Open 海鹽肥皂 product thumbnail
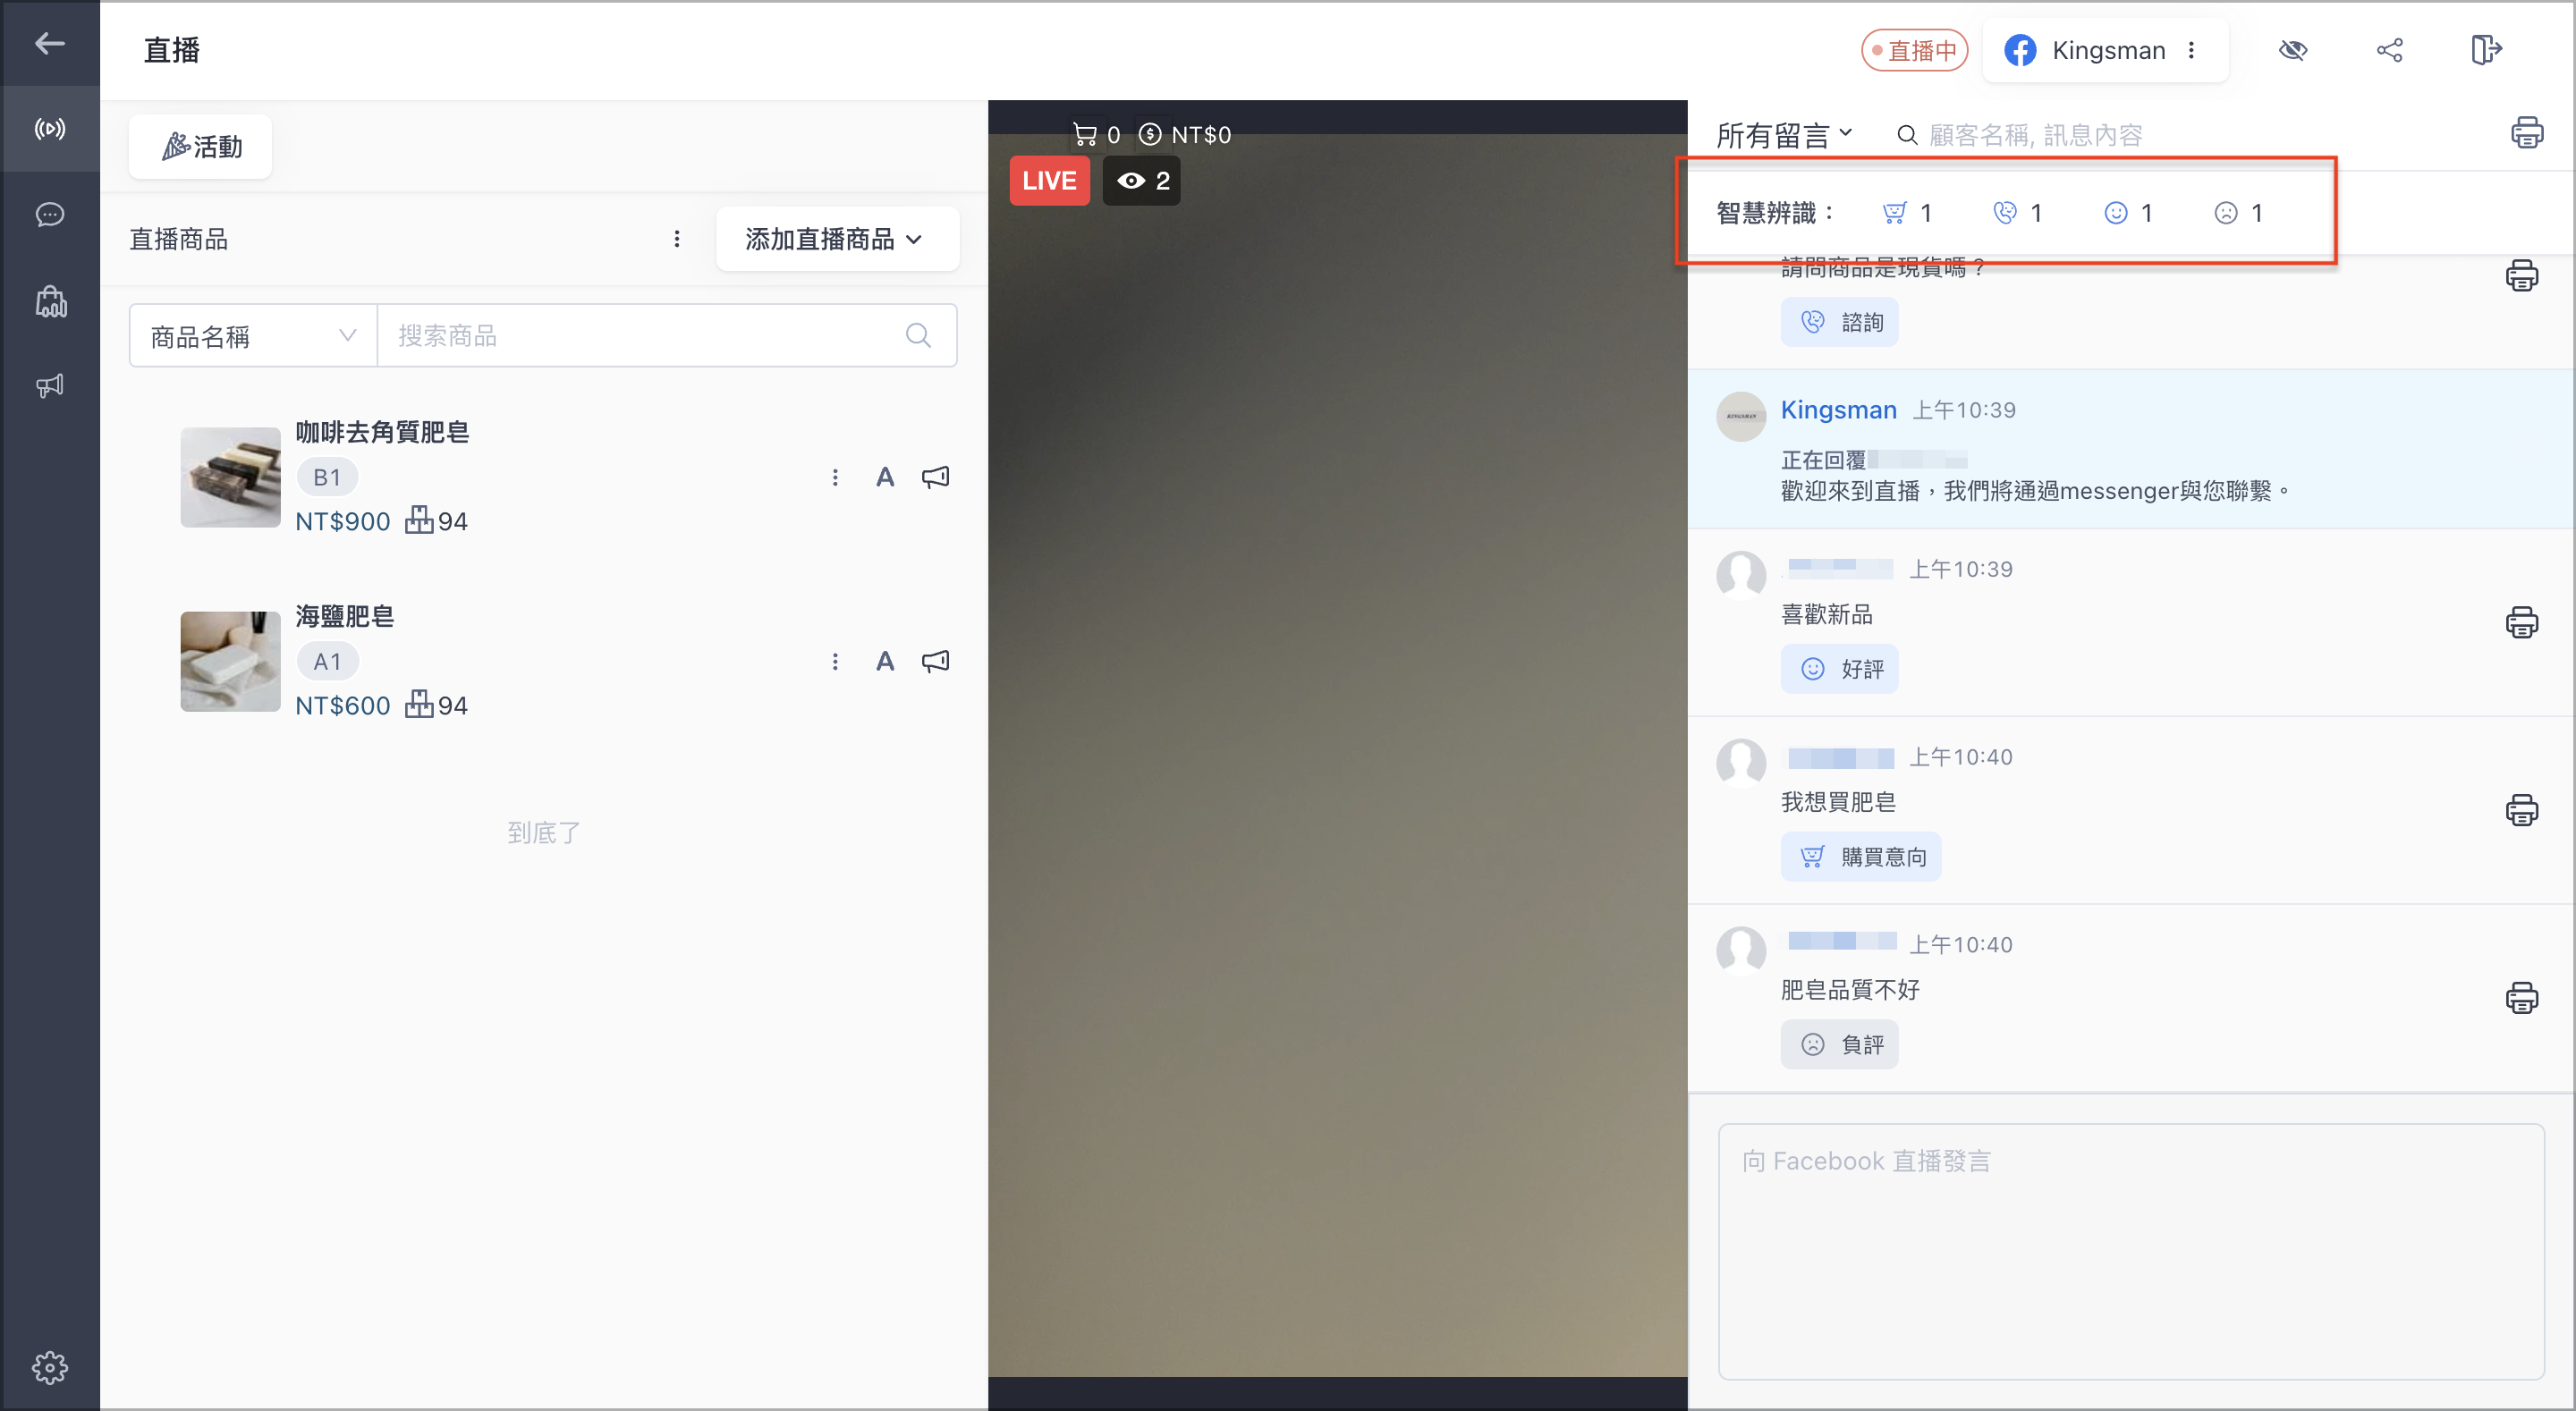Viewport: 2576px width, 1411px height. click(230, 661)
